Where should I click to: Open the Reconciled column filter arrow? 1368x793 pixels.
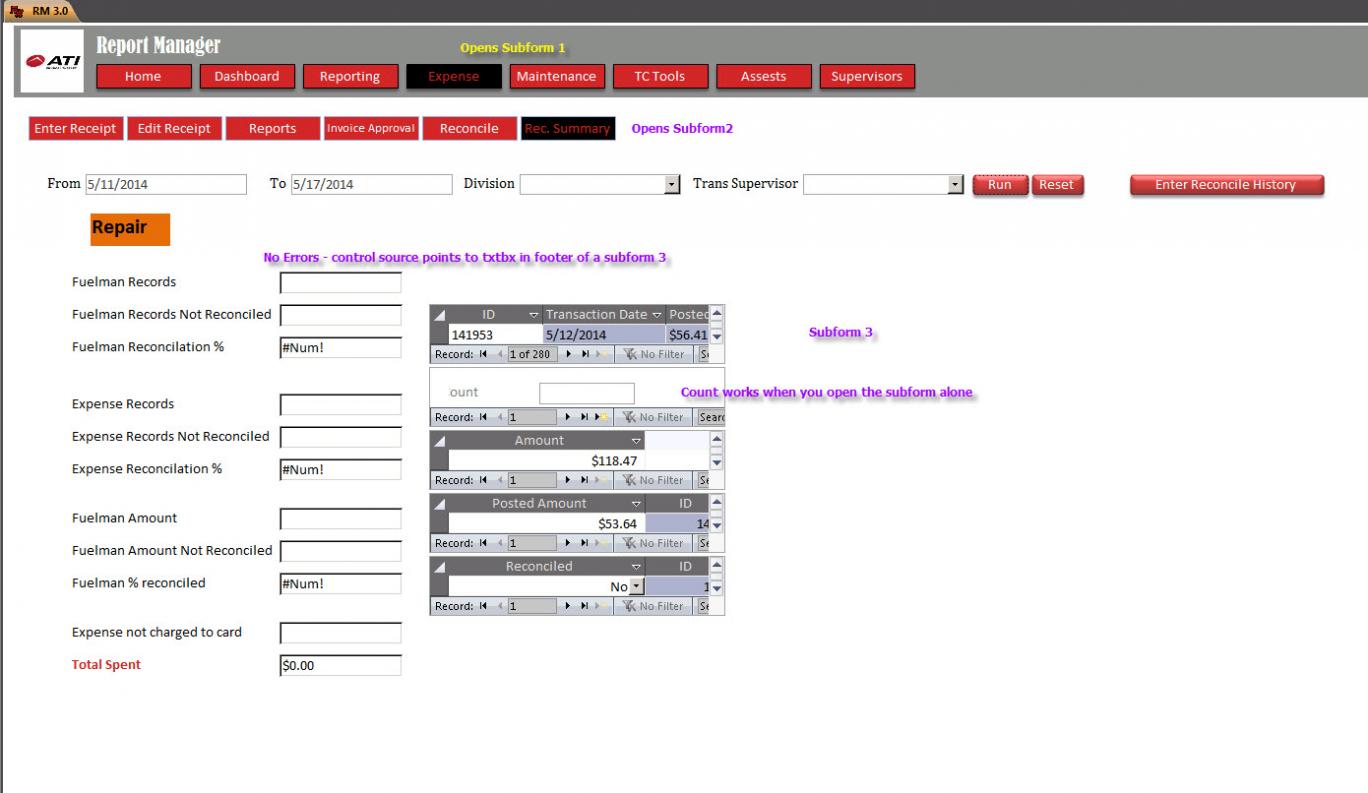[x=637, y=567]
